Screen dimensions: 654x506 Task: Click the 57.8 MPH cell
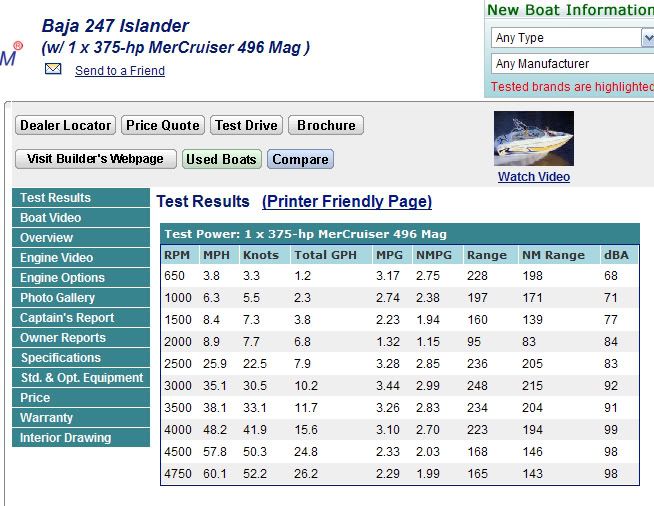pos(215,452)
